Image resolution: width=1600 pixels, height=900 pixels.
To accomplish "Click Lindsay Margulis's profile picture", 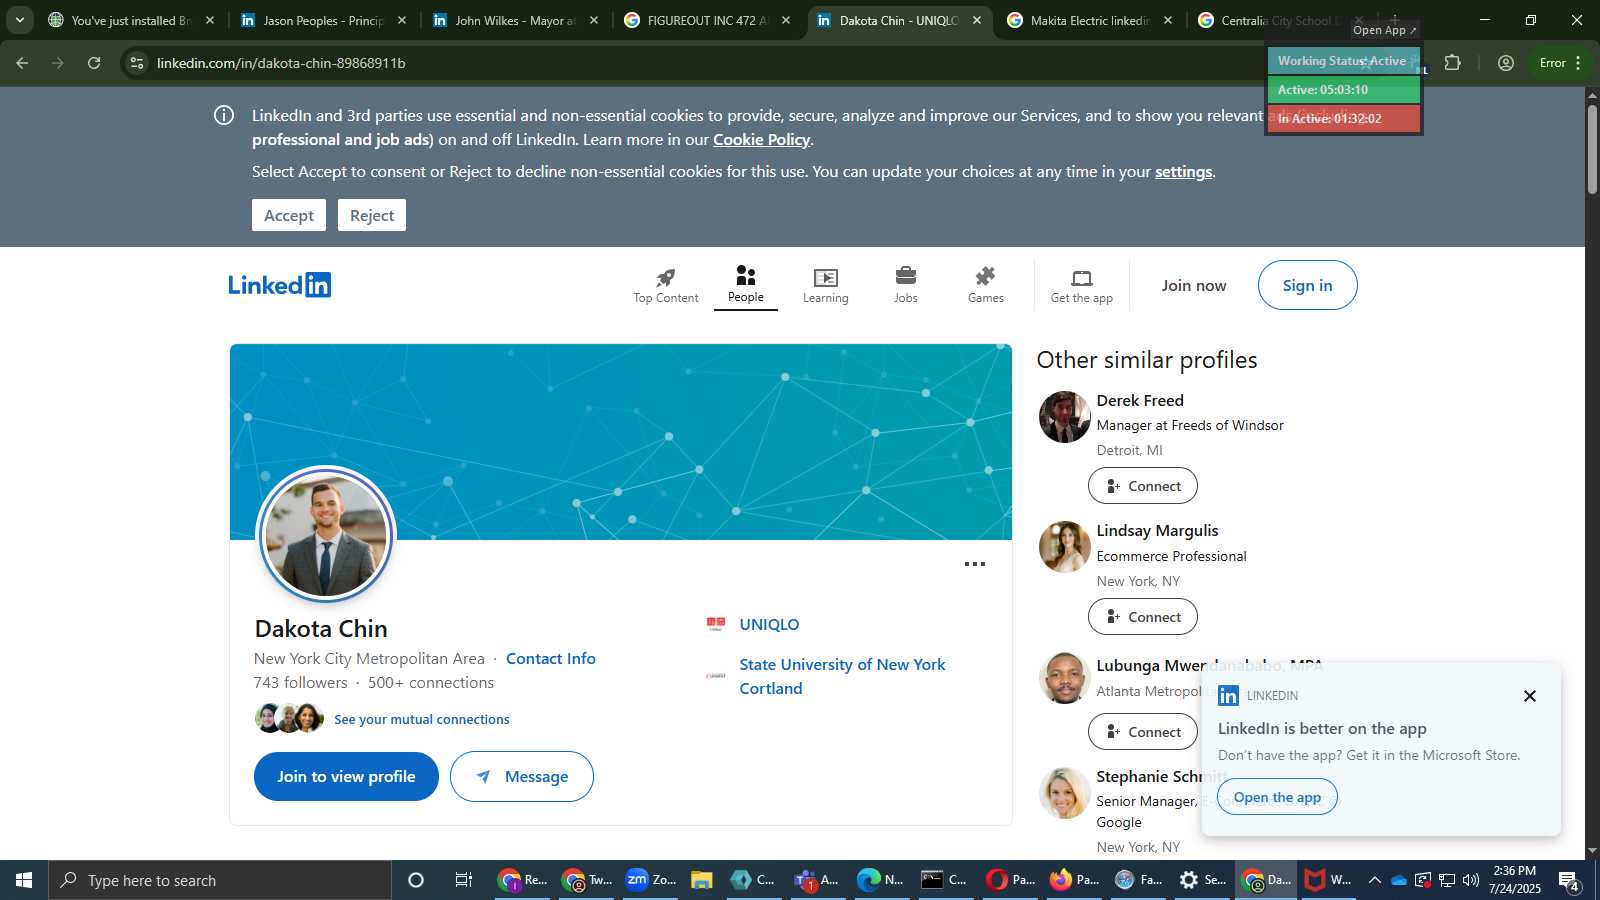I will click(1064, 547).
